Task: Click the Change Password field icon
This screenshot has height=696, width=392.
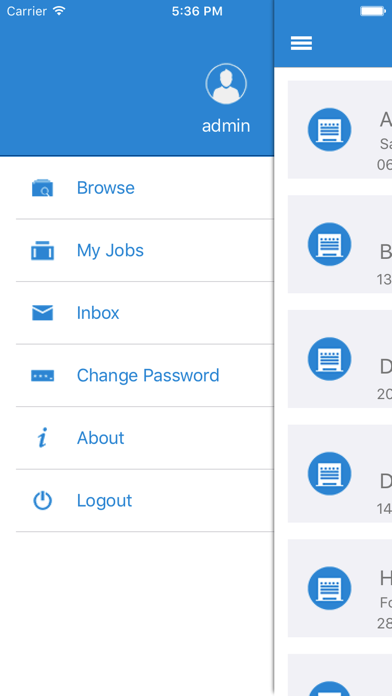Action: pyautogui.click(x=43, y=376)
